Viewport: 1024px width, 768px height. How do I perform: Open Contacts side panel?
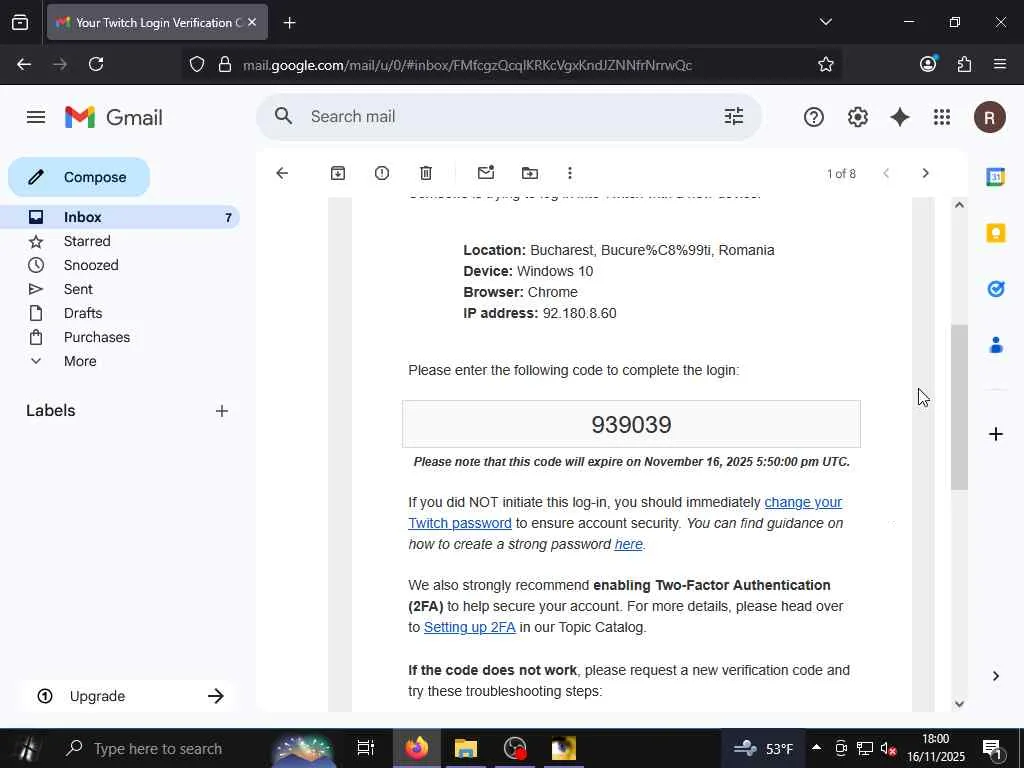pos(995,345)
